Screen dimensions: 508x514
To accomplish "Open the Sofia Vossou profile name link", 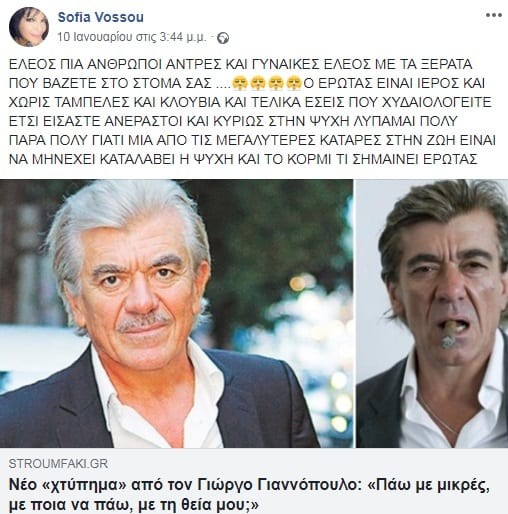I will [x=101, y=17].
